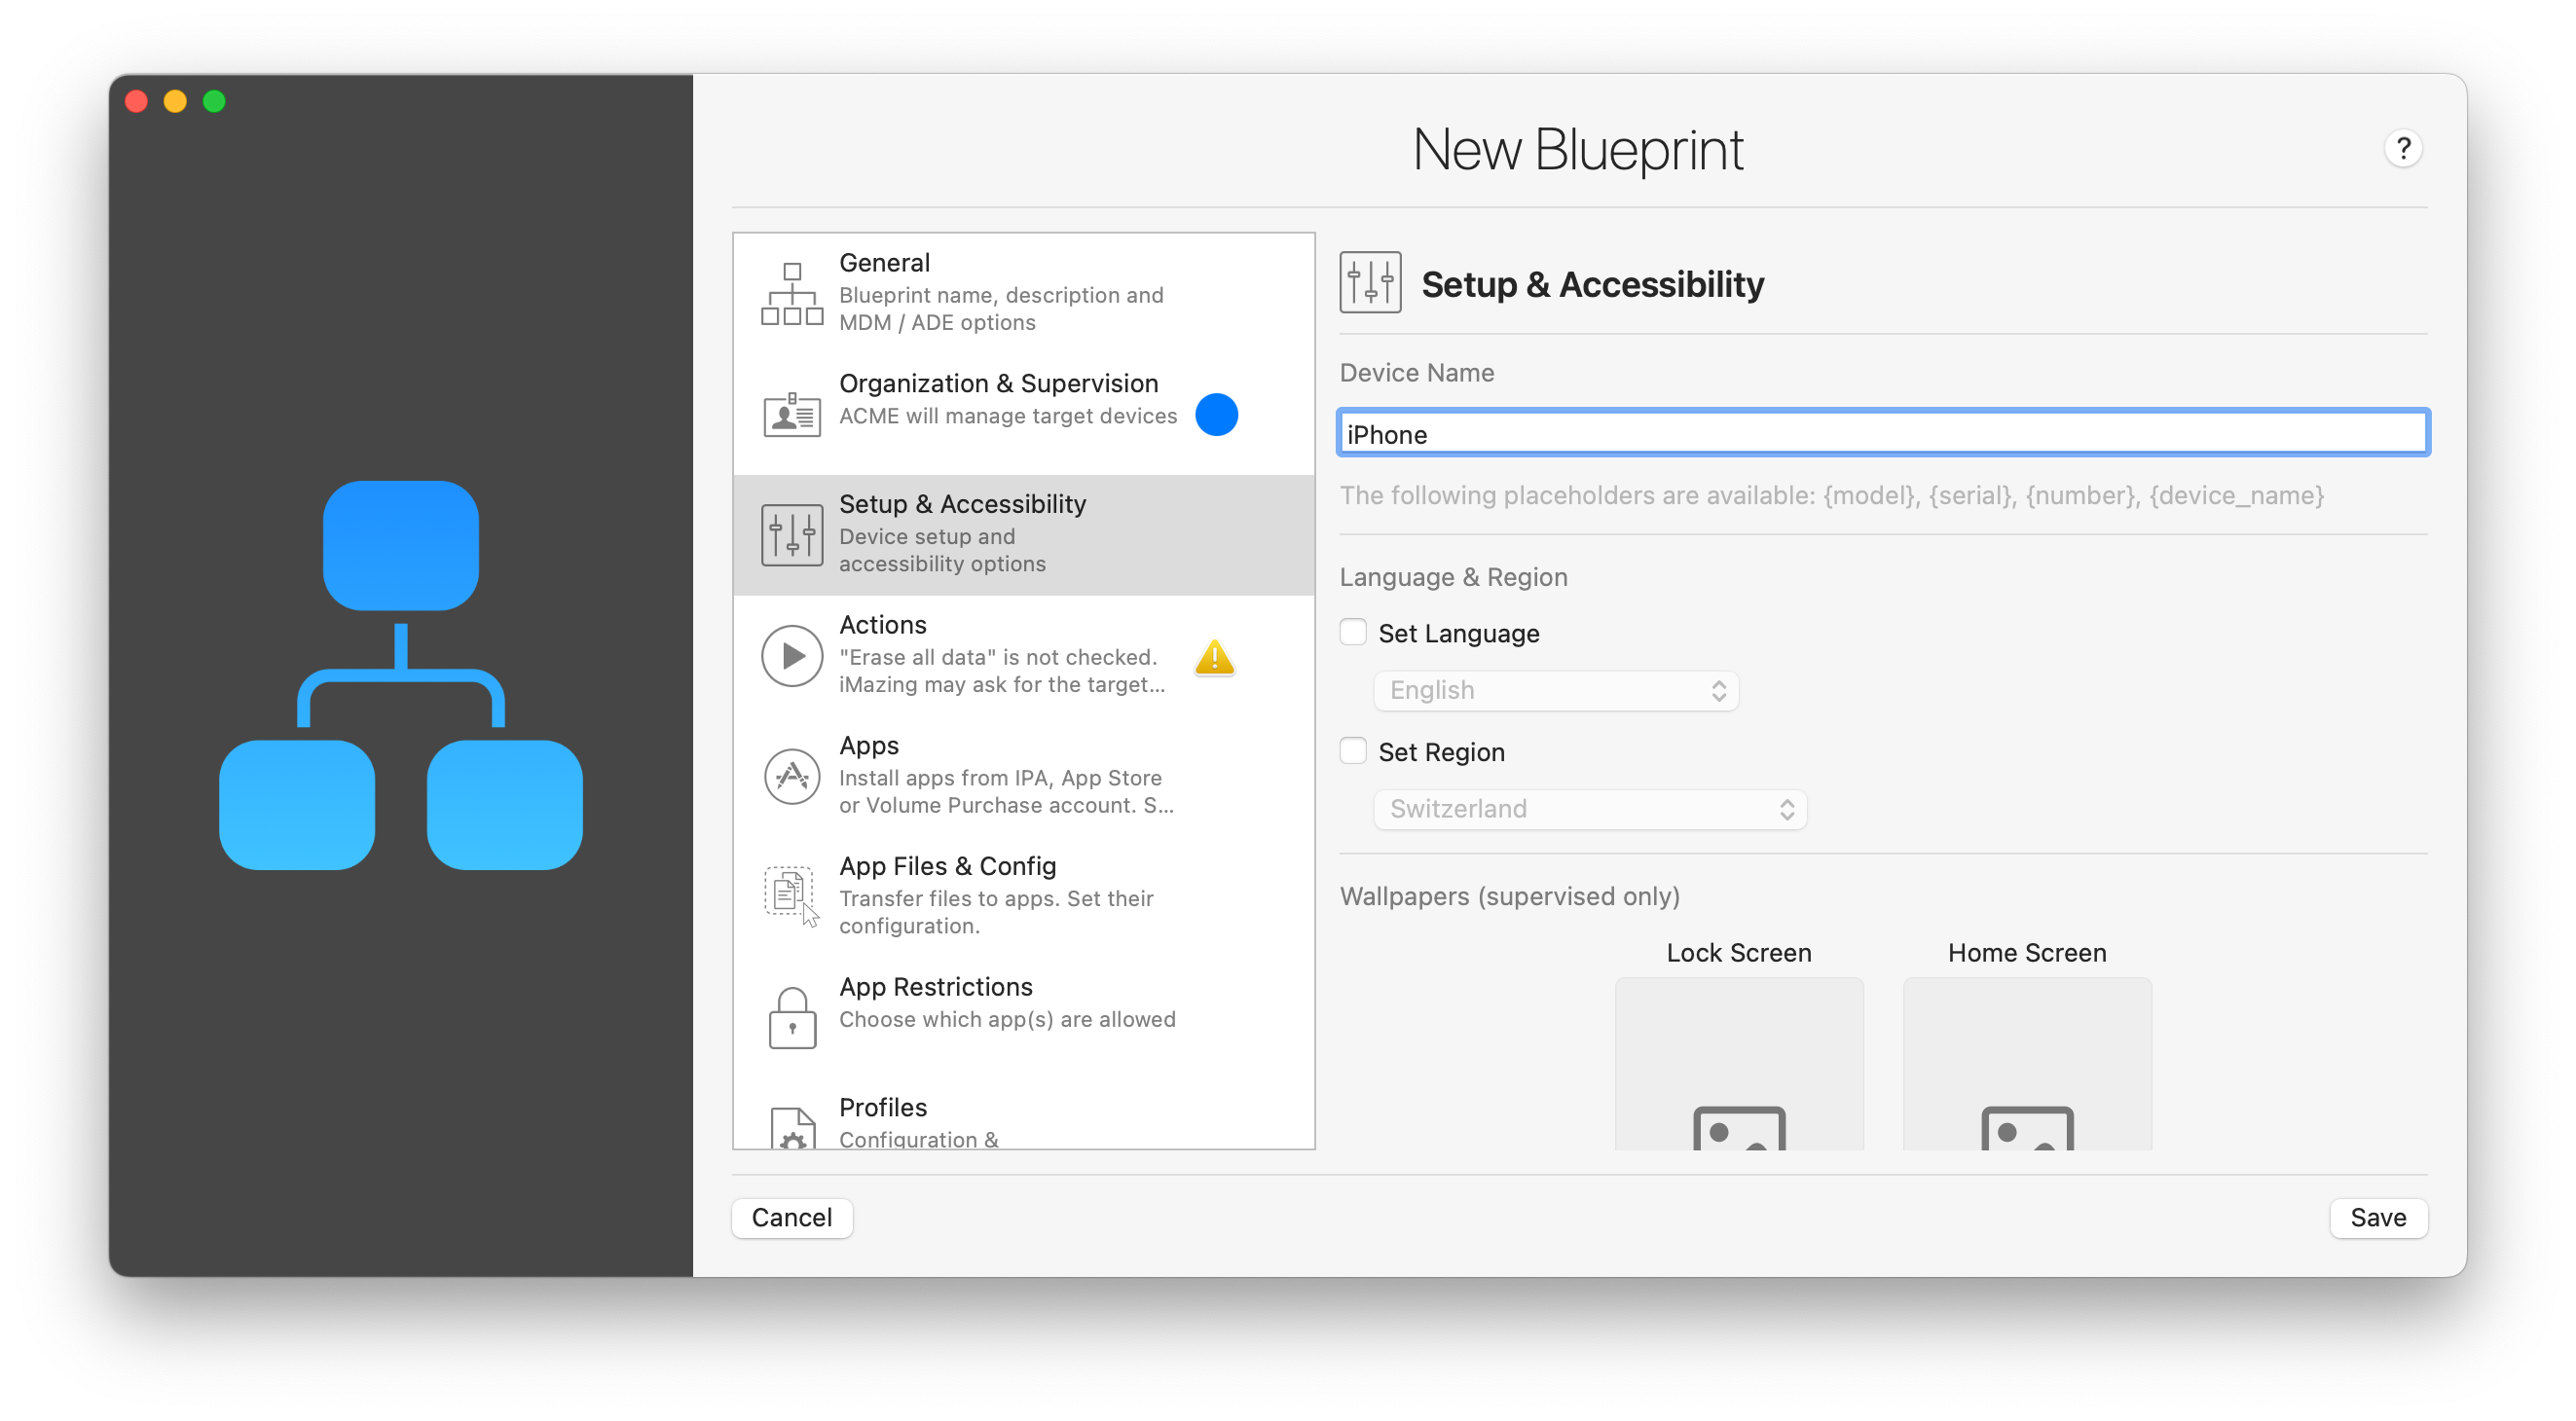The image size is (2576, 1421).
Task: Choose a Home Screen wallpaper image well
Action: click(2027, 1064)
